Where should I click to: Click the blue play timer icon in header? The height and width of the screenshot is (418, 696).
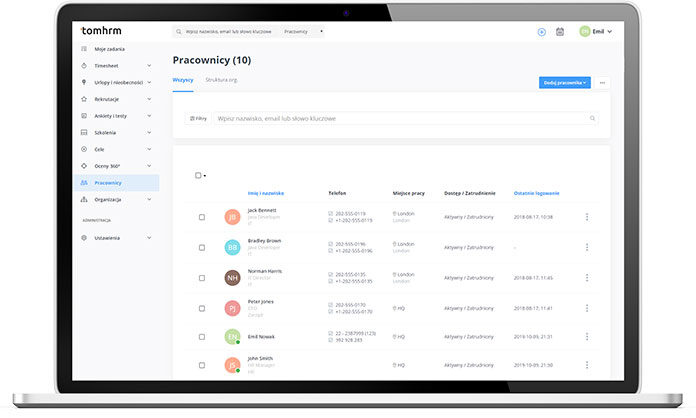[x=541, y=31]
